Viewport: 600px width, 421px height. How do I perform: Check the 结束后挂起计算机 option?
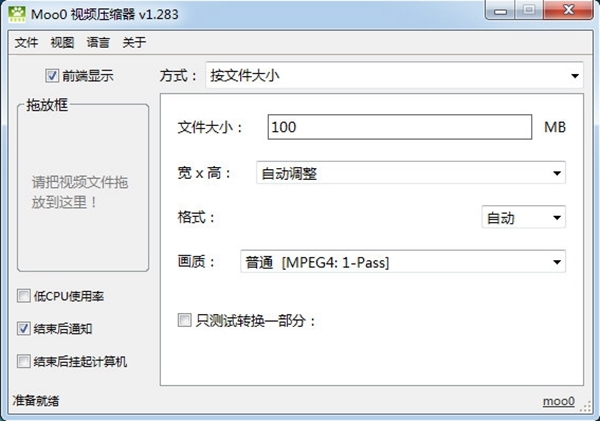pos(23,361)
